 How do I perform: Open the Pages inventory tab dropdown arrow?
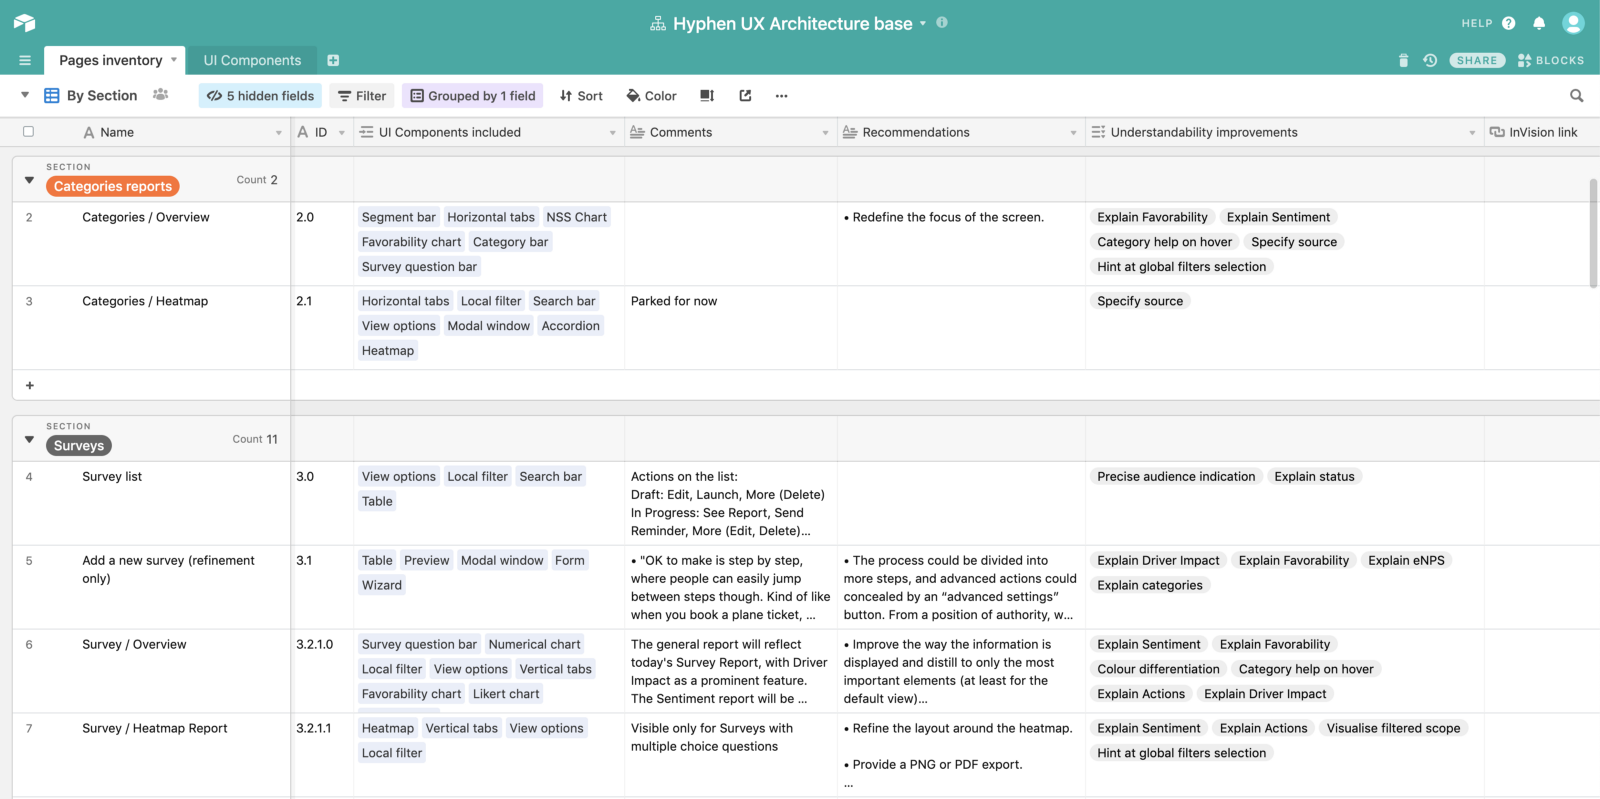coord(174,60)
